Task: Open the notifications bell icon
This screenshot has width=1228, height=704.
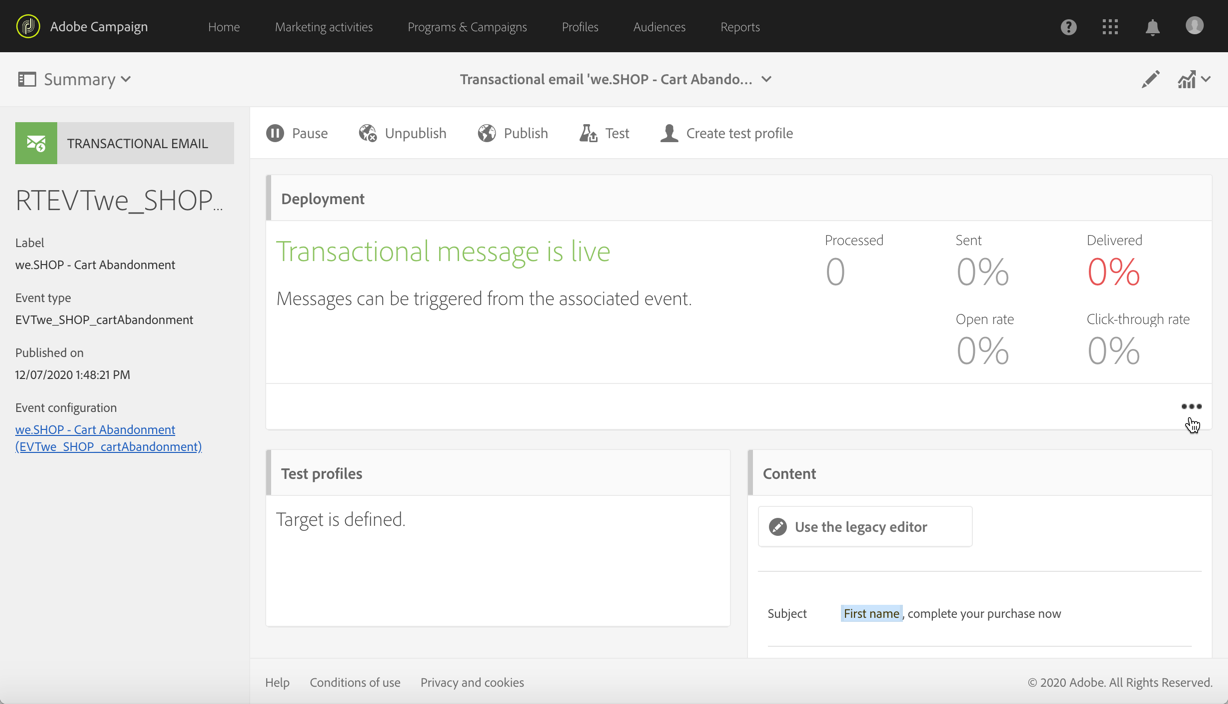Action: tap(1153, 27)
